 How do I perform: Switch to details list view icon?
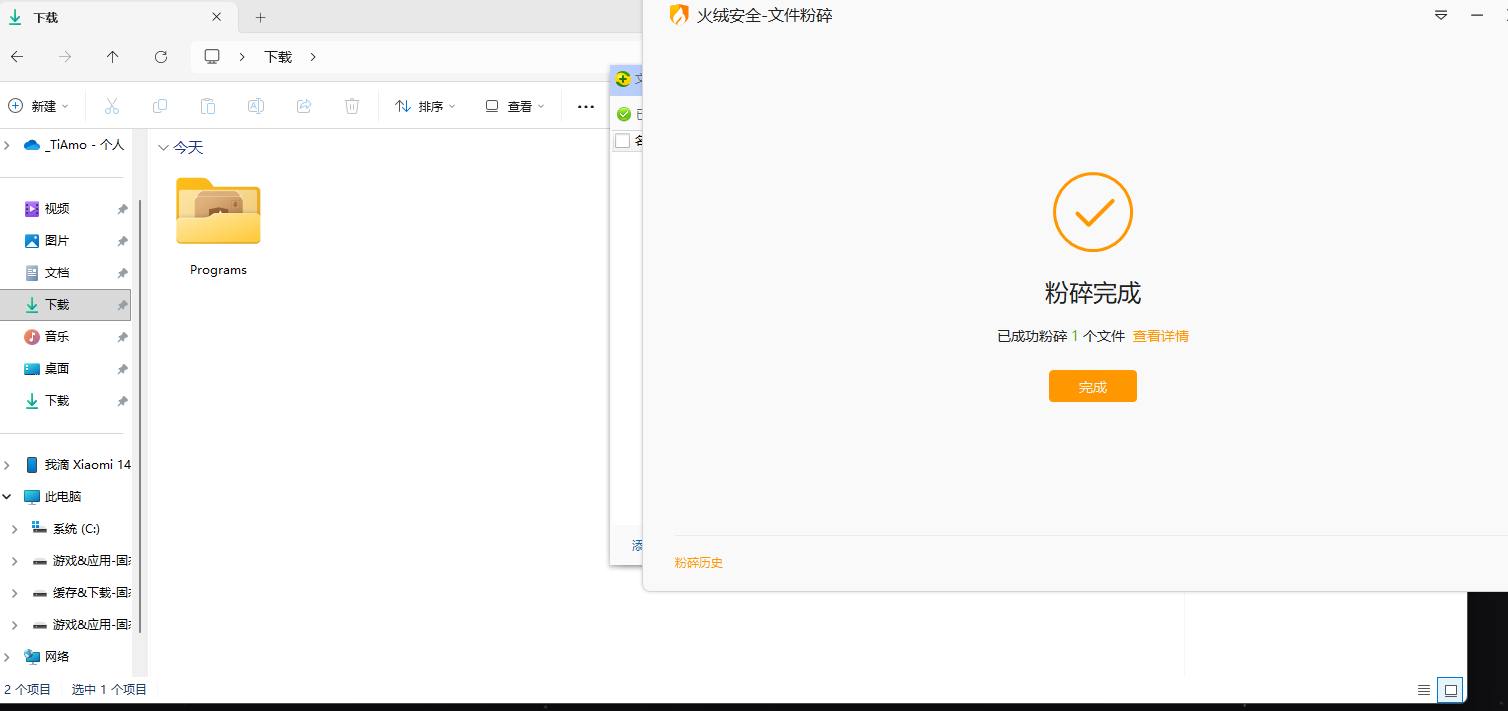pyautogui.click(x=1424, y=690)
